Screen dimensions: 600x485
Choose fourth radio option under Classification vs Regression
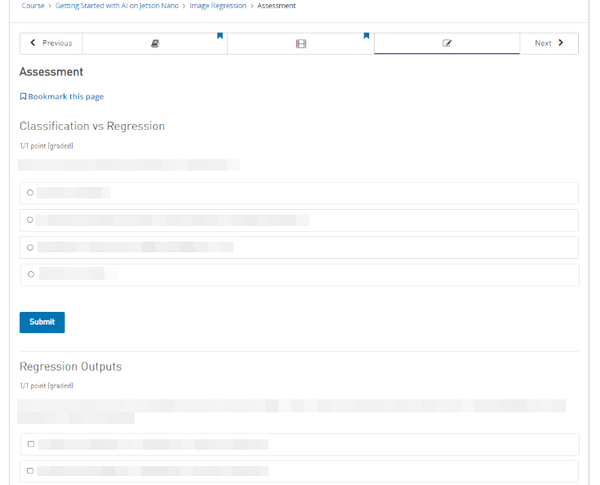[x=30, y=274]
